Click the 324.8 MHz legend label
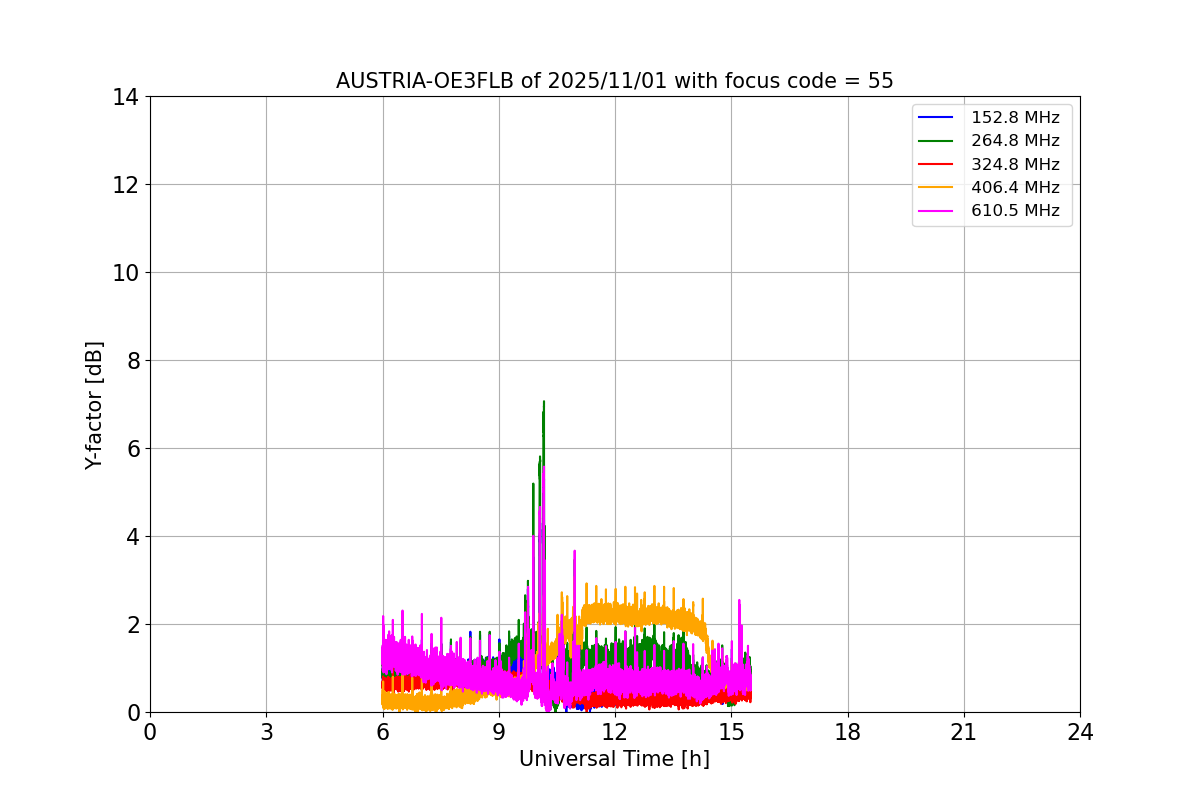The image size is (1200, 800). click(1015, 164)
